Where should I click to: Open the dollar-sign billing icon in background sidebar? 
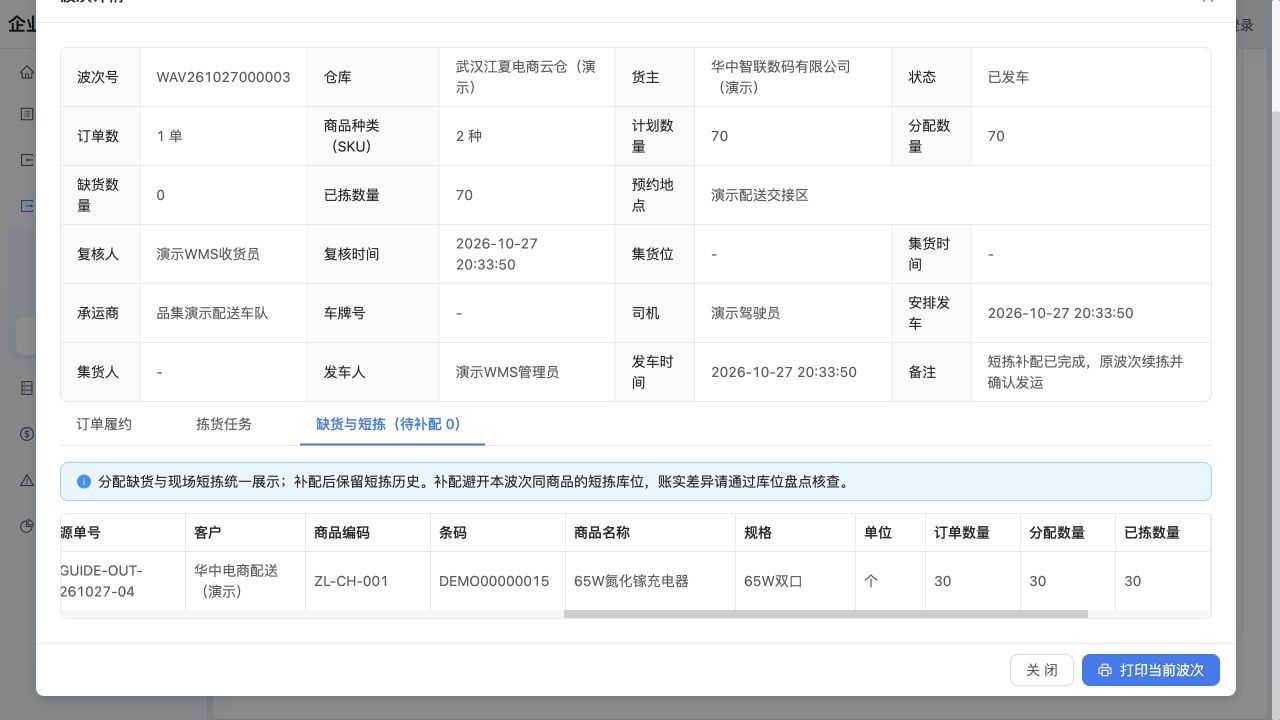click(x=27, y=434)
